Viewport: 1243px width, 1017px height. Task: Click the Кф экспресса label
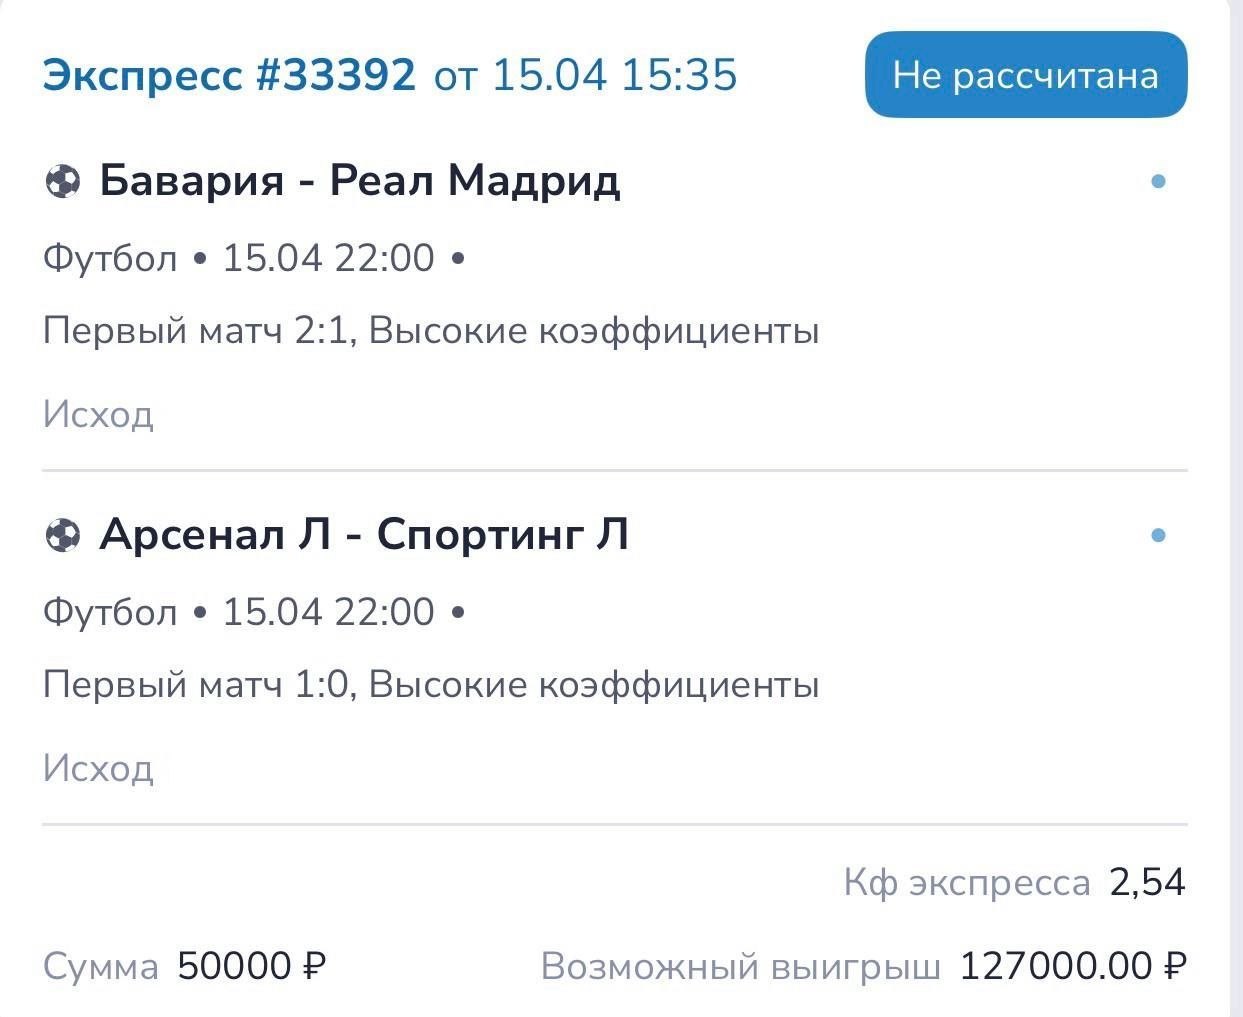pos(966,883)
